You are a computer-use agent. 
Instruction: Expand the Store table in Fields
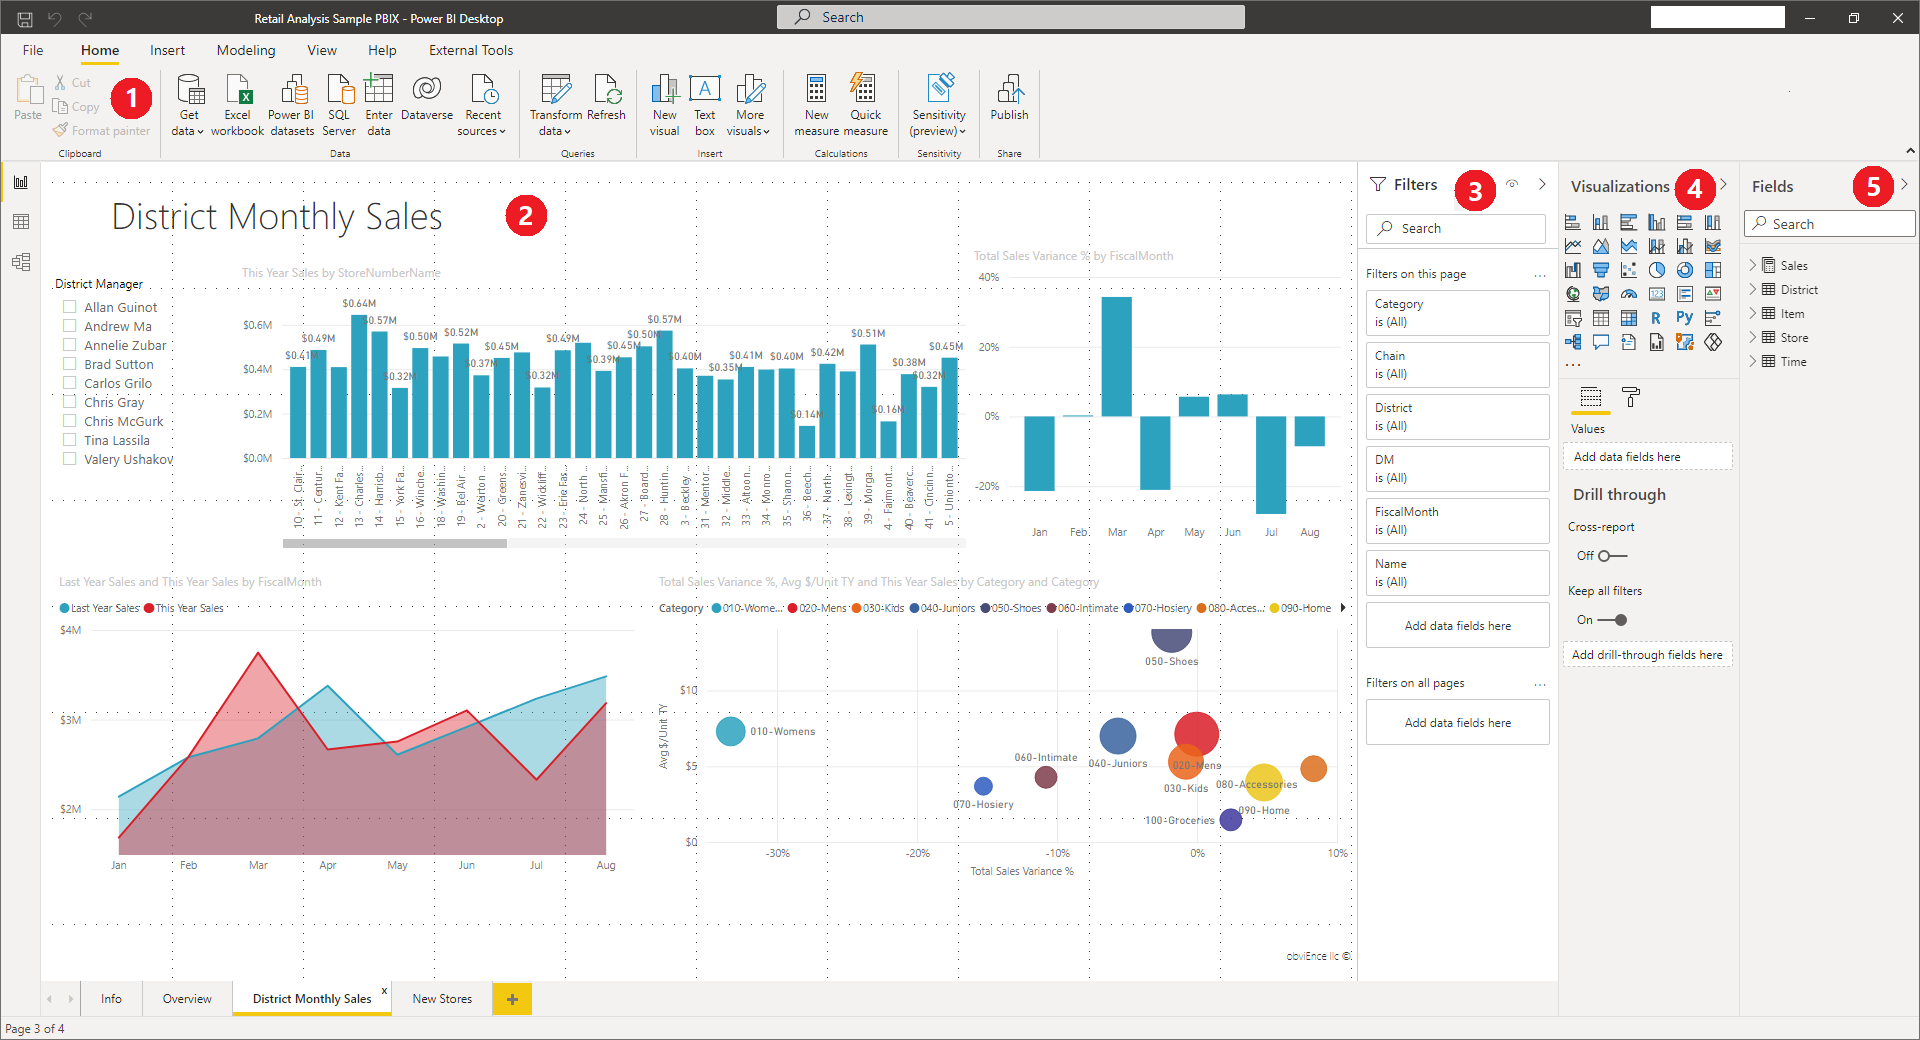click(1753, 337)
